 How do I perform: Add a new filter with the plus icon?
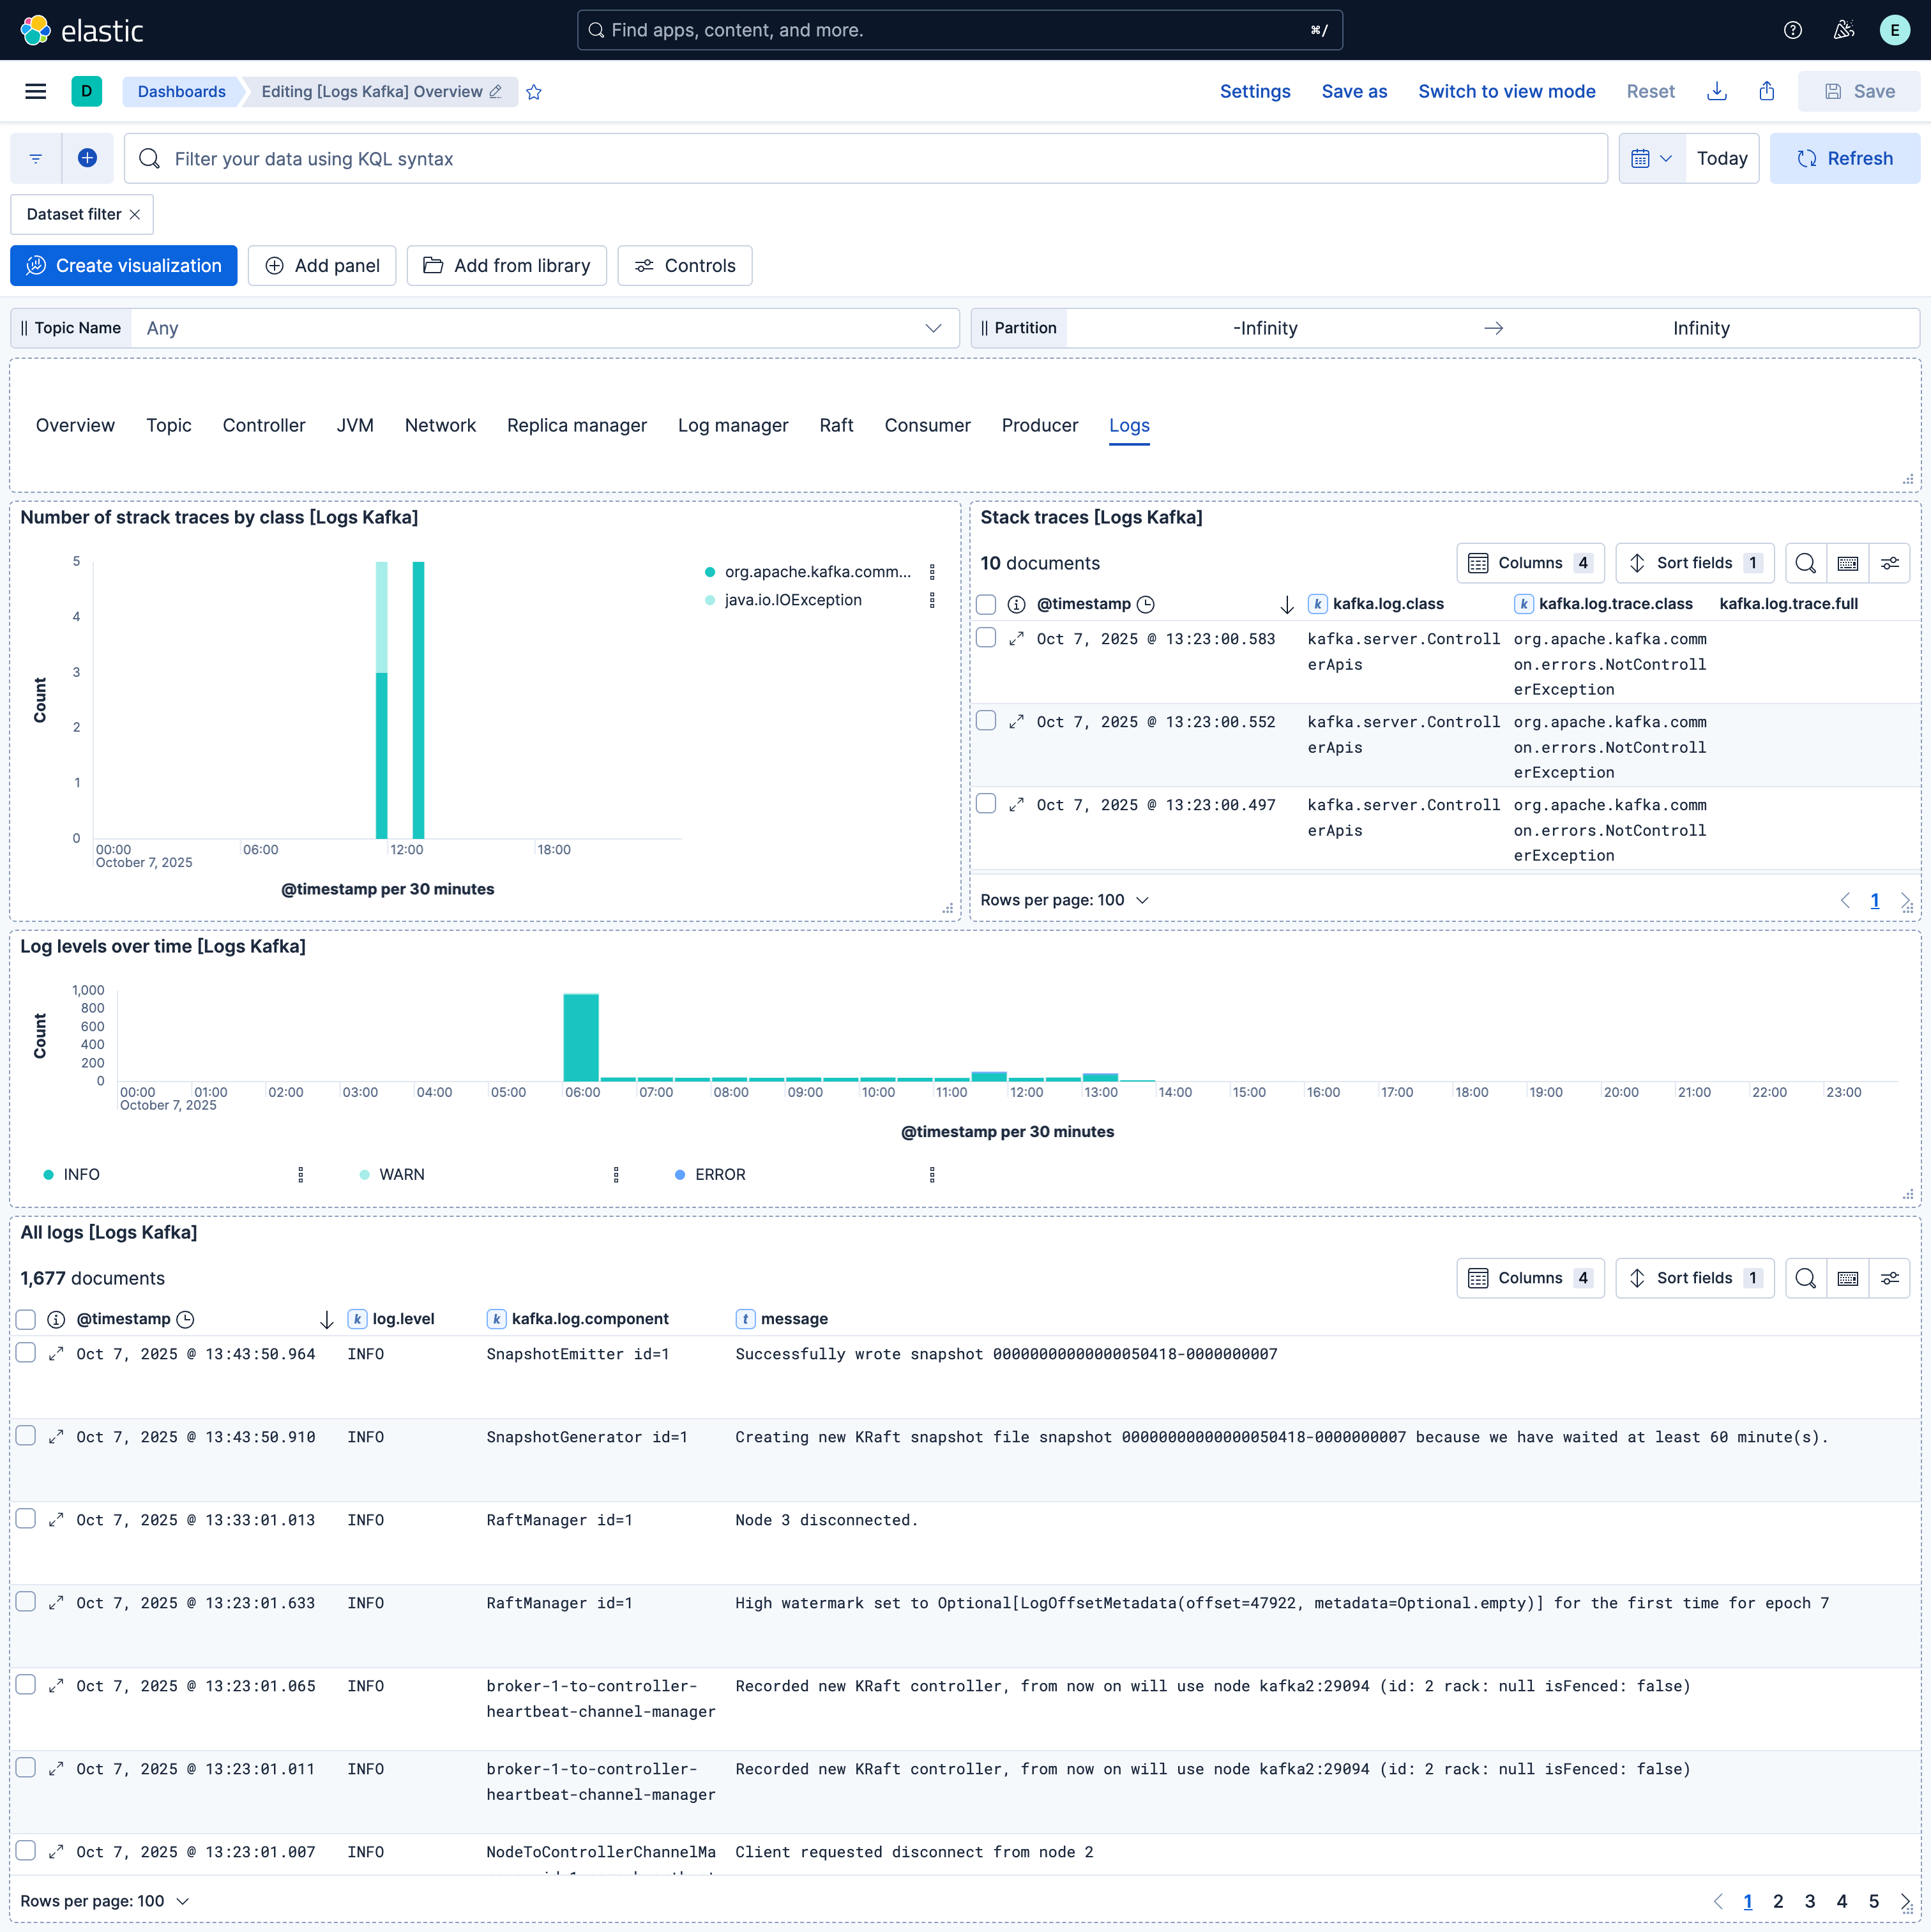[x=88, y=158]
